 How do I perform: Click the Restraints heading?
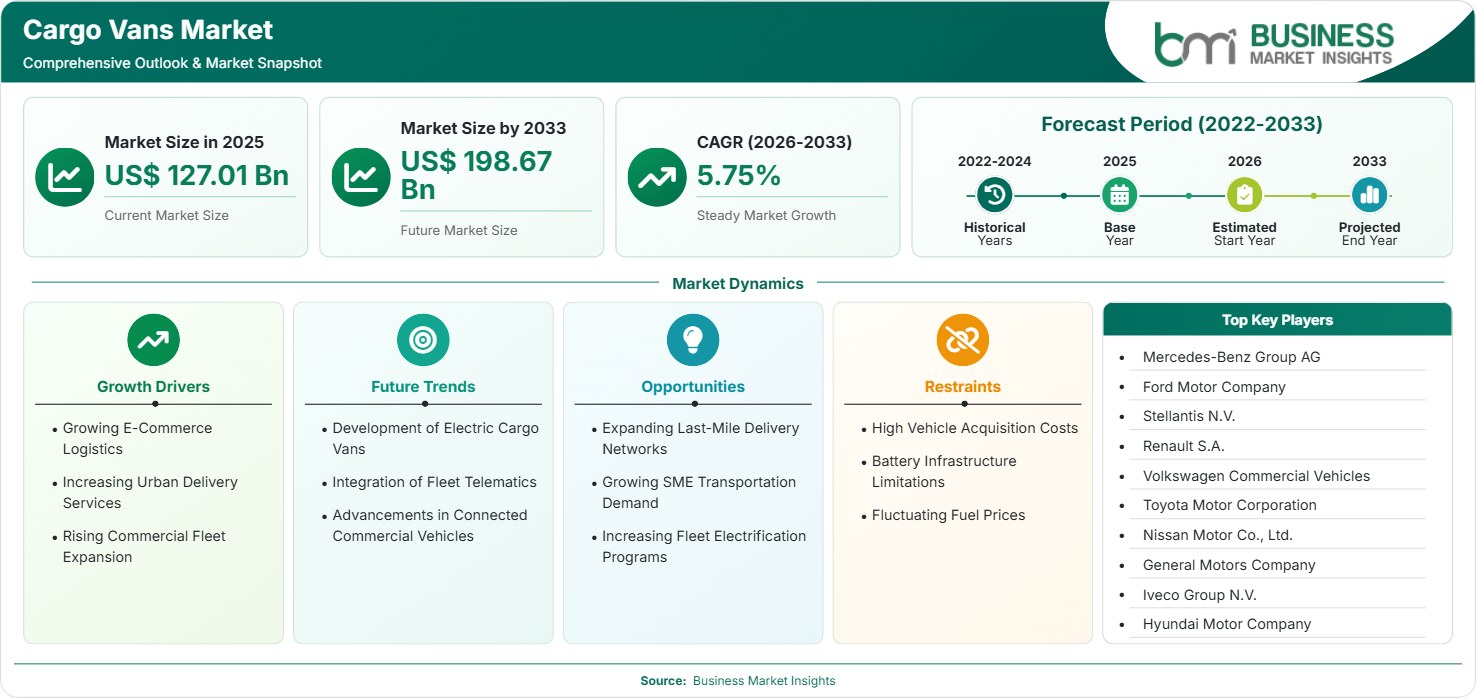point(963,387)
